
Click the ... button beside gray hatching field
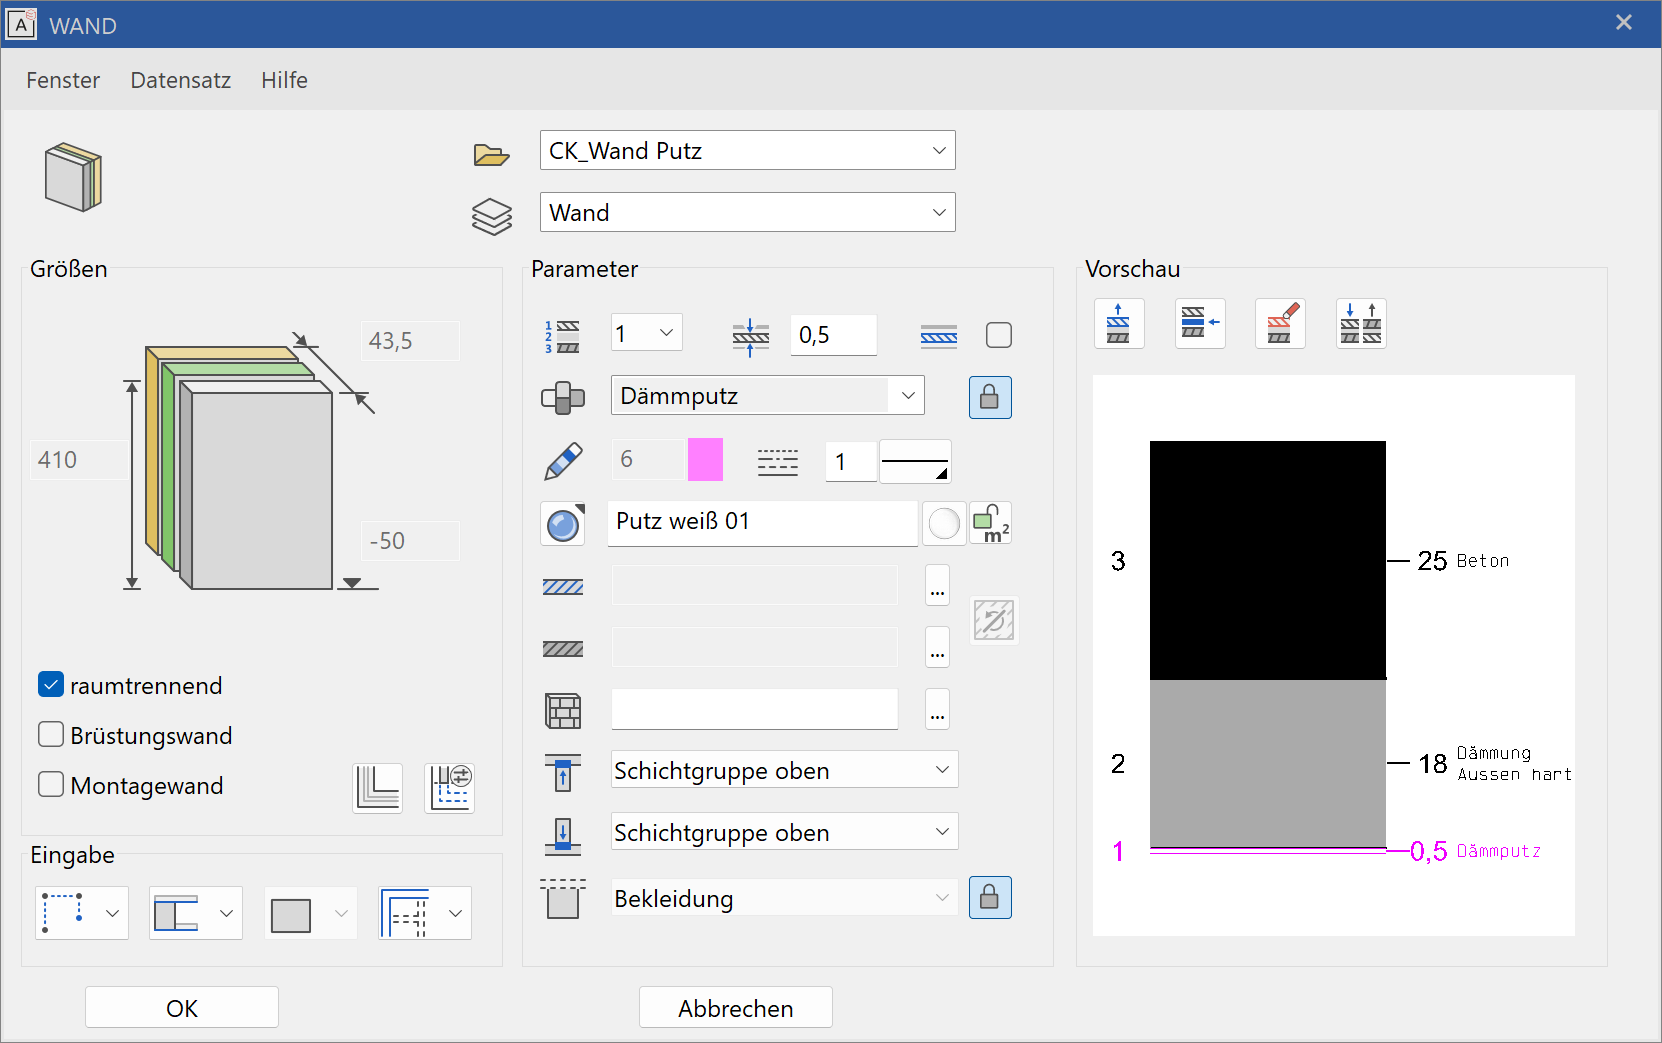click(937, 648)
